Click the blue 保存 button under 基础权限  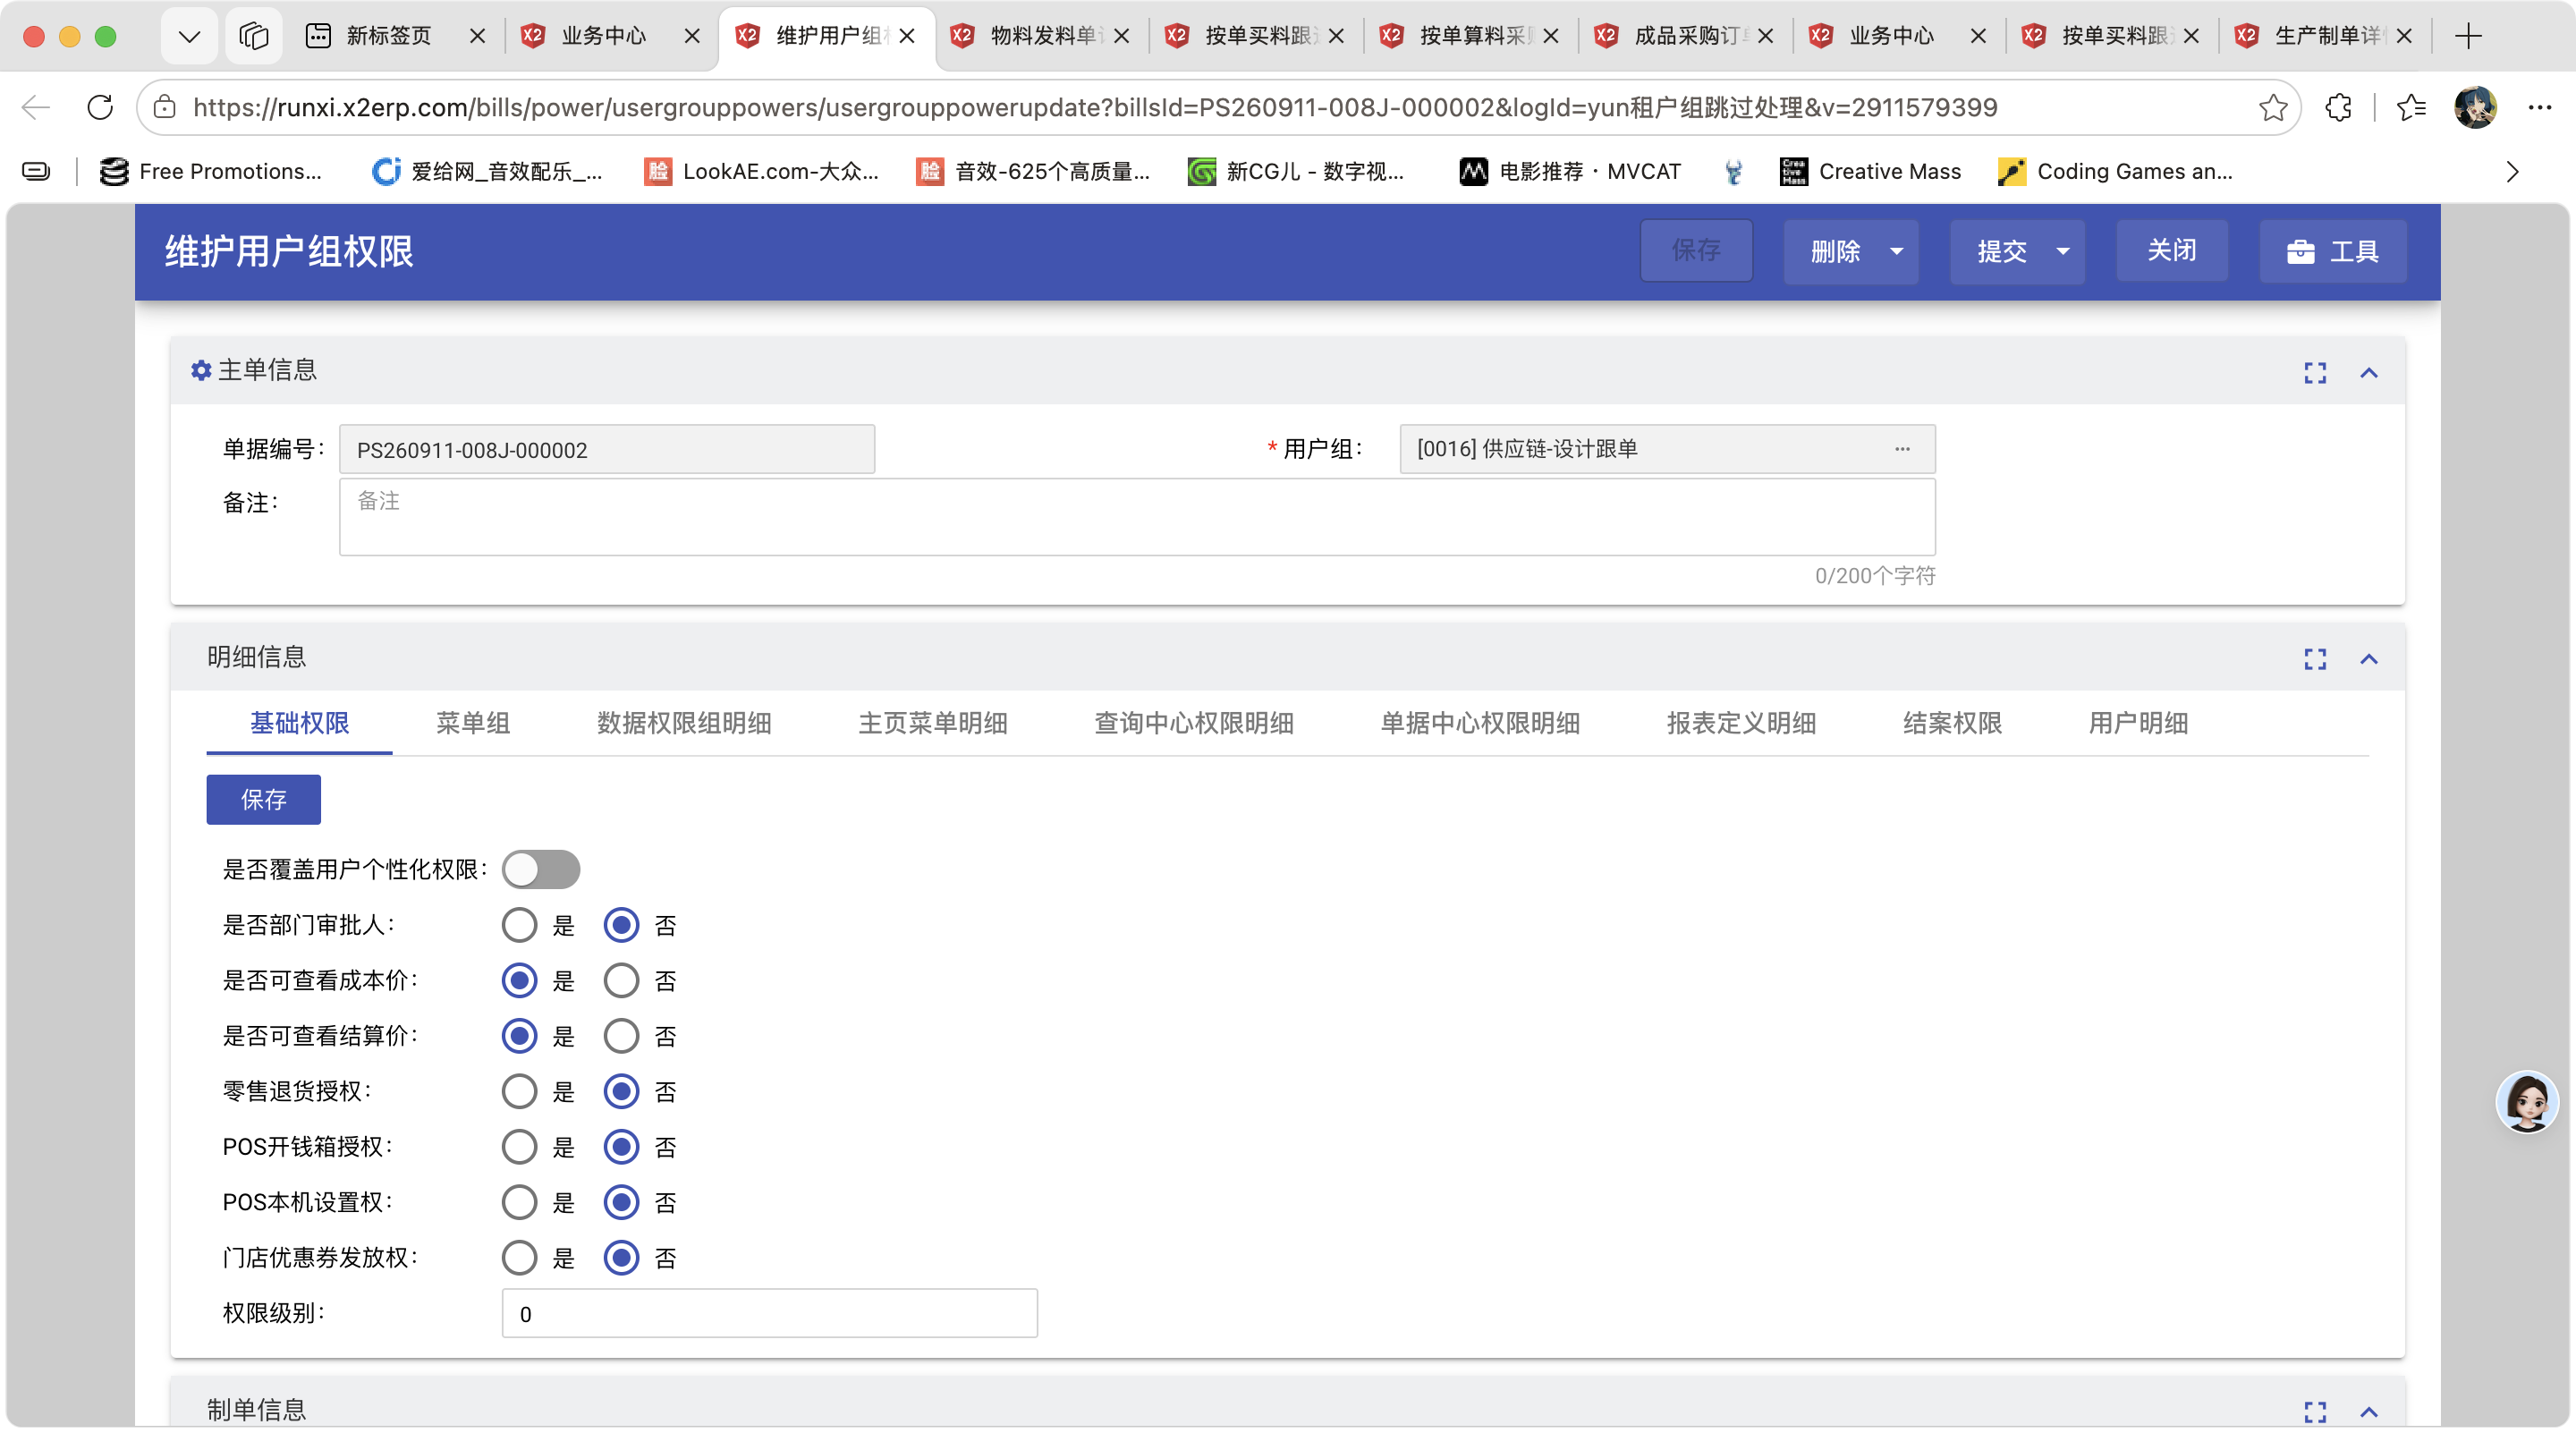tap(264, 799)
